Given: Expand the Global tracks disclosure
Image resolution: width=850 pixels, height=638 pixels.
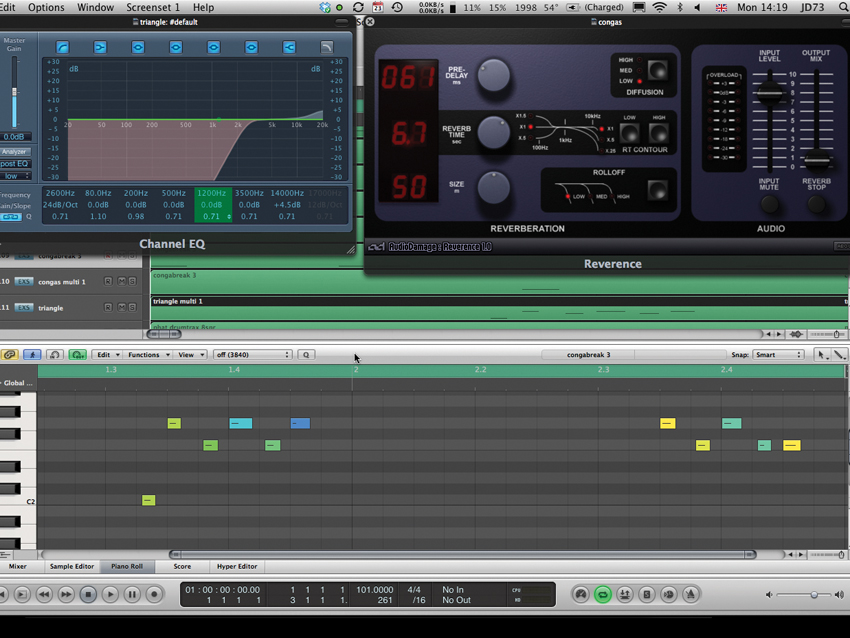Looking at the screenshot, I should click(2, 383).
